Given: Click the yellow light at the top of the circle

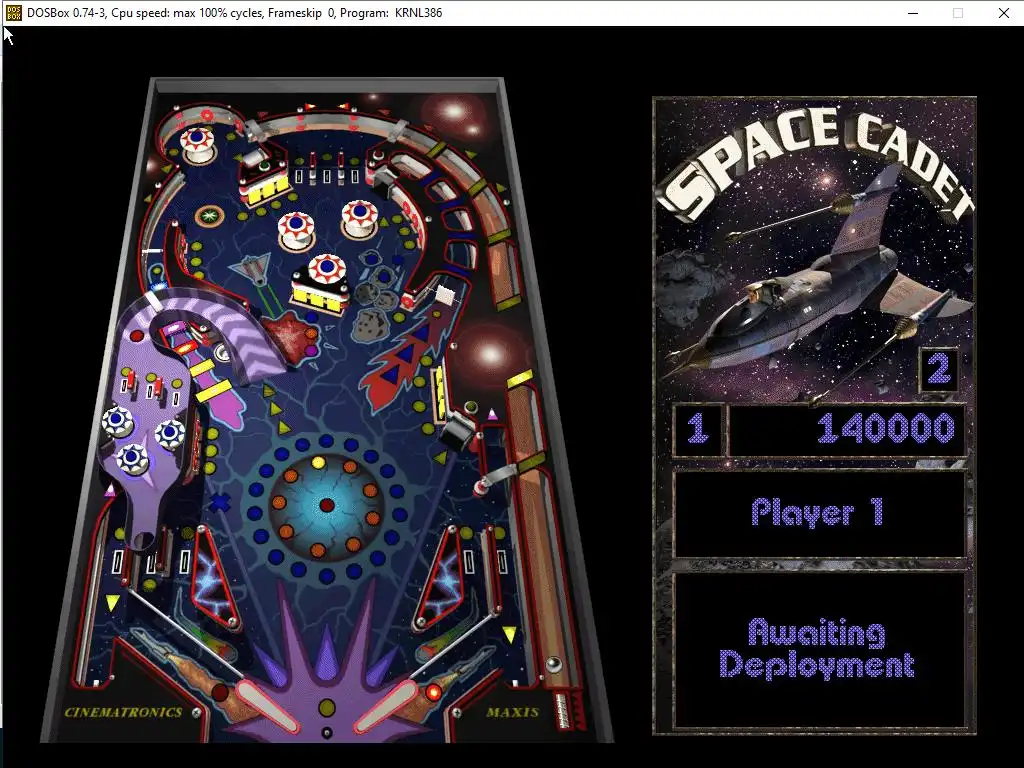Looking at the screenshot, I should pyautogui.click(x=318, y=462).
